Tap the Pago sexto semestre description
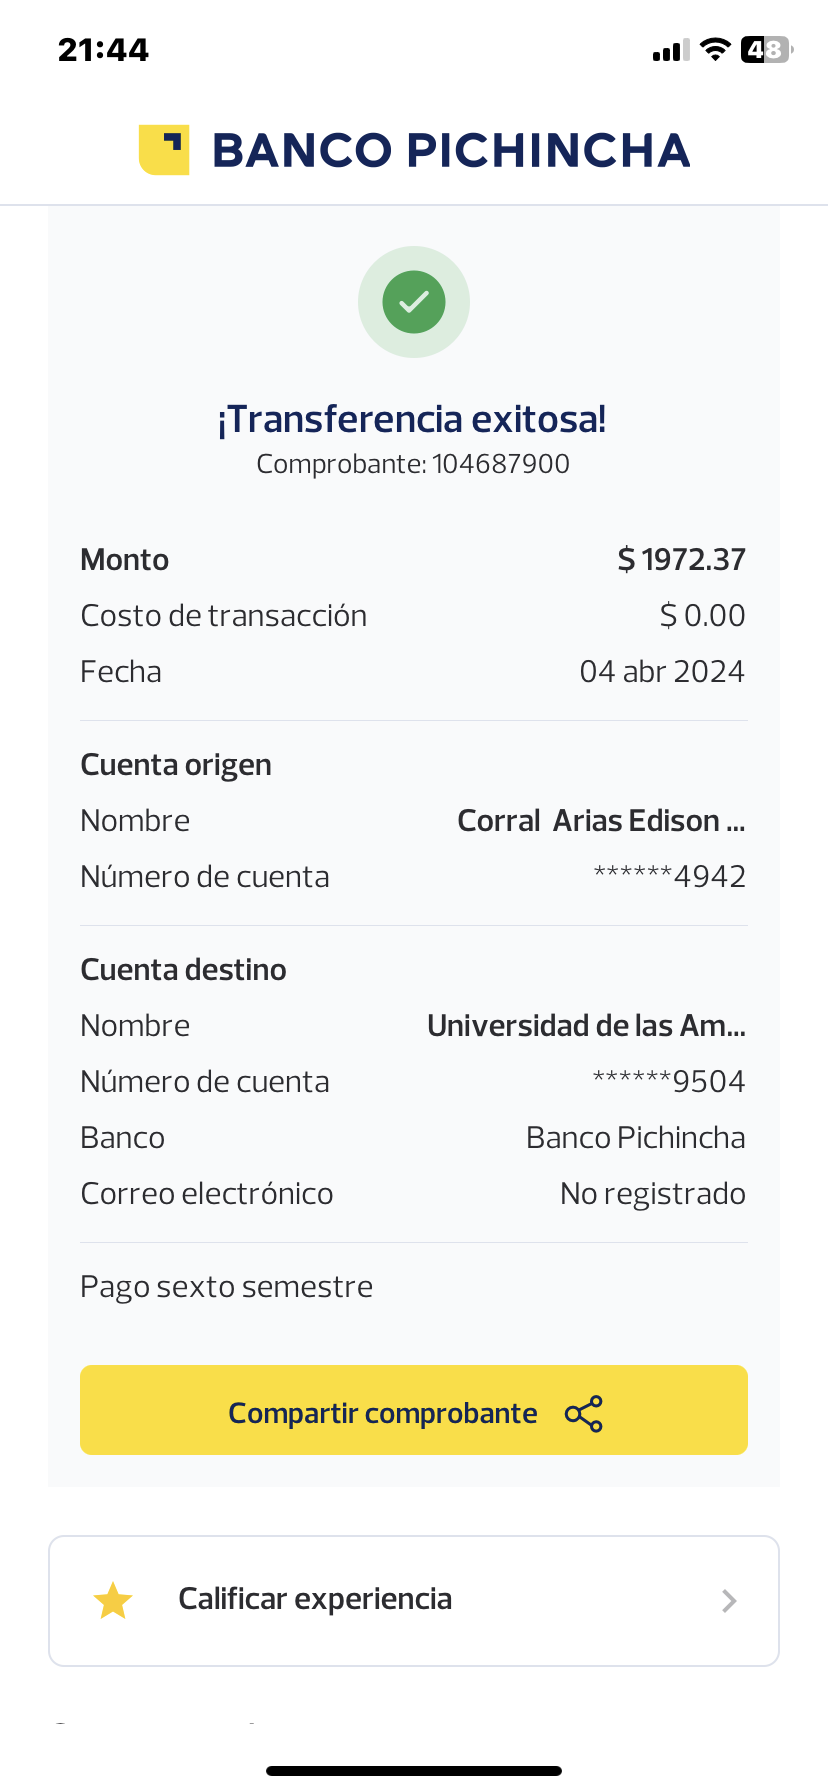 (227, 1287)
